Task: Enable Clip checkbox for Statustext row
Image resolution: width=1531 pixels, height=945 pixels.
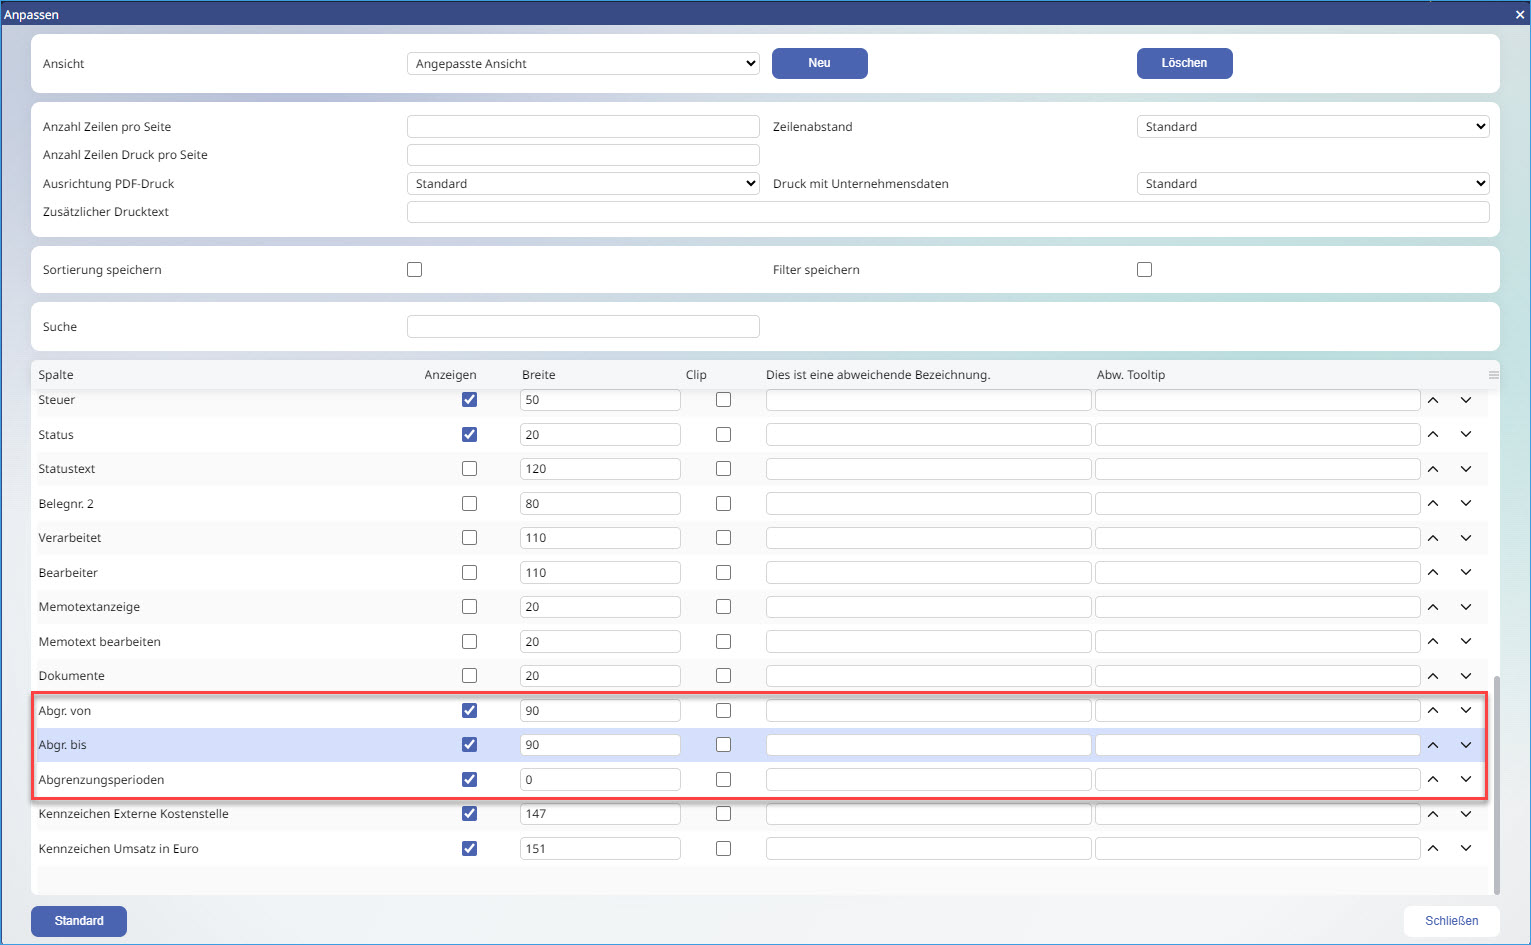Action: [x=723, y=469]
